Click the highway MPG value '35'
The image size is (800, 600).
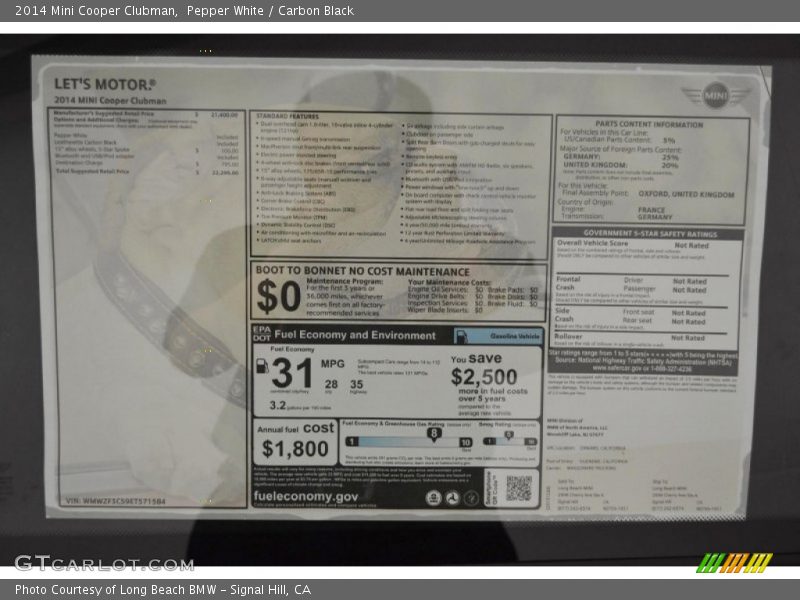[357, 384]
